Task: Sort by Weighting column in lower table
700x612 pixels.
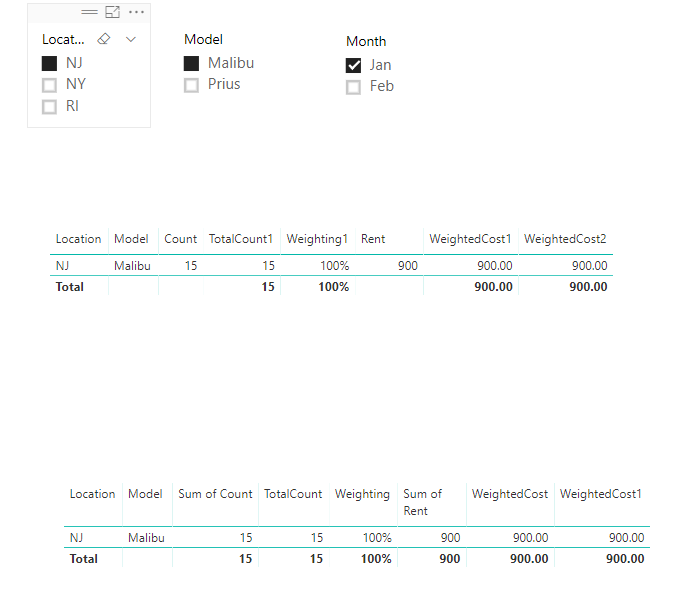Action: click(x=362, y=494)
